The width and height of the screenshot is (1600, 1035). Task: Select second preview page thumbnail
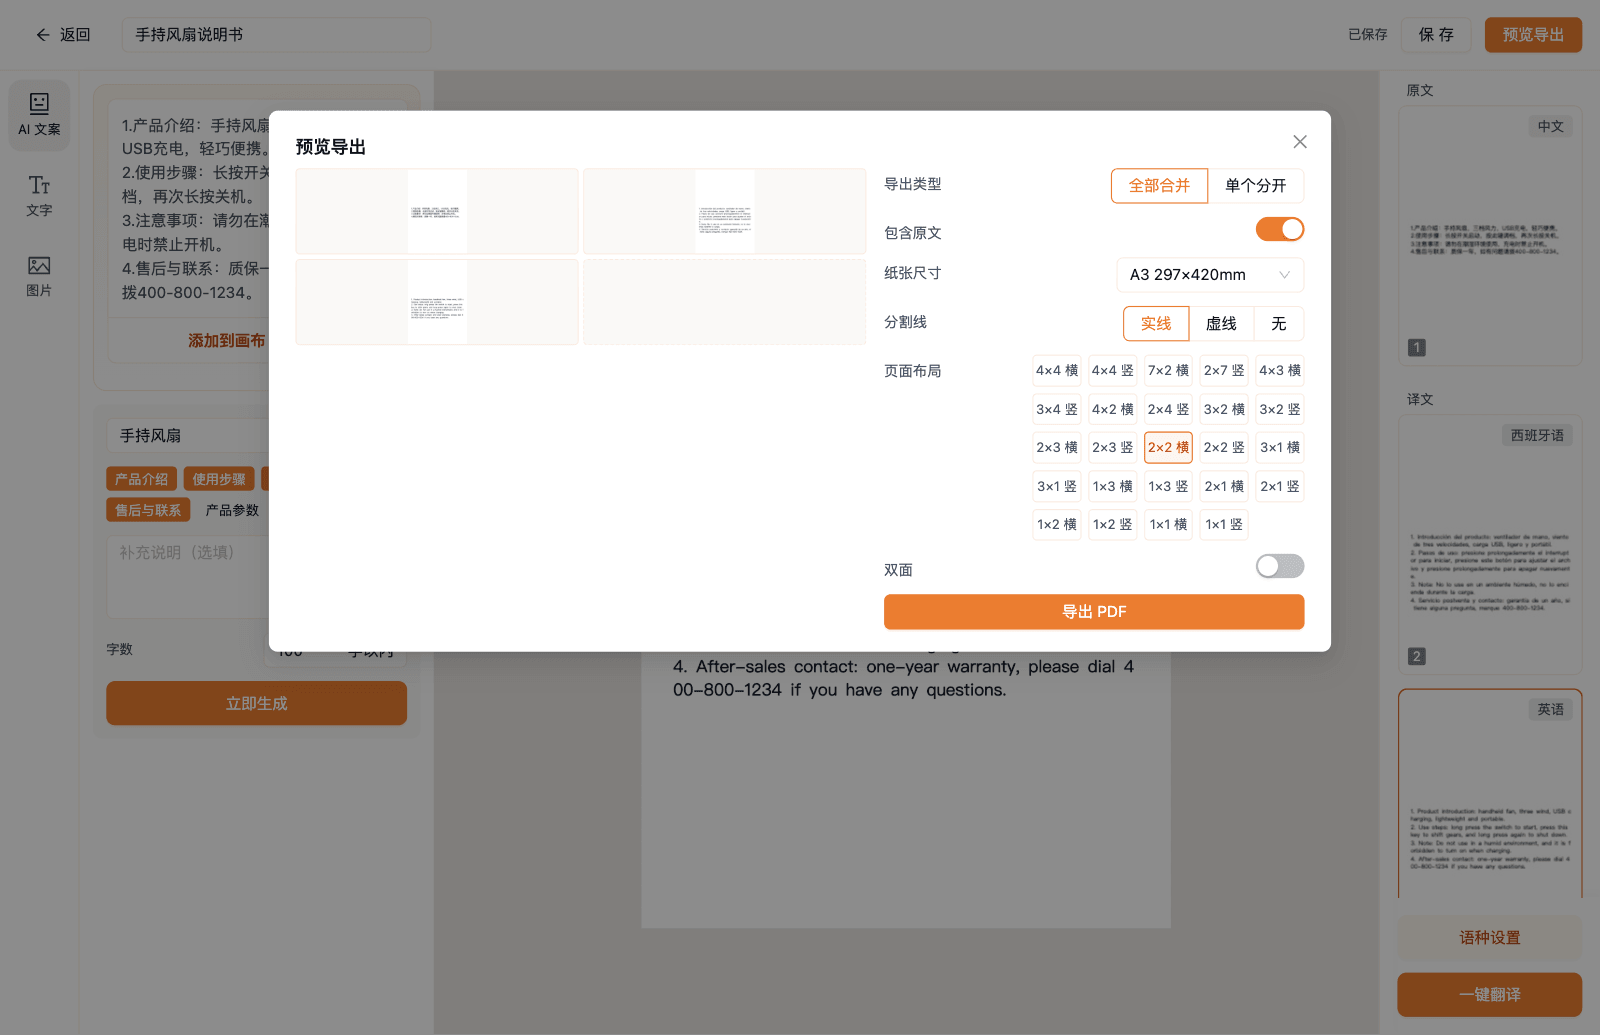(x=724, y=211)
